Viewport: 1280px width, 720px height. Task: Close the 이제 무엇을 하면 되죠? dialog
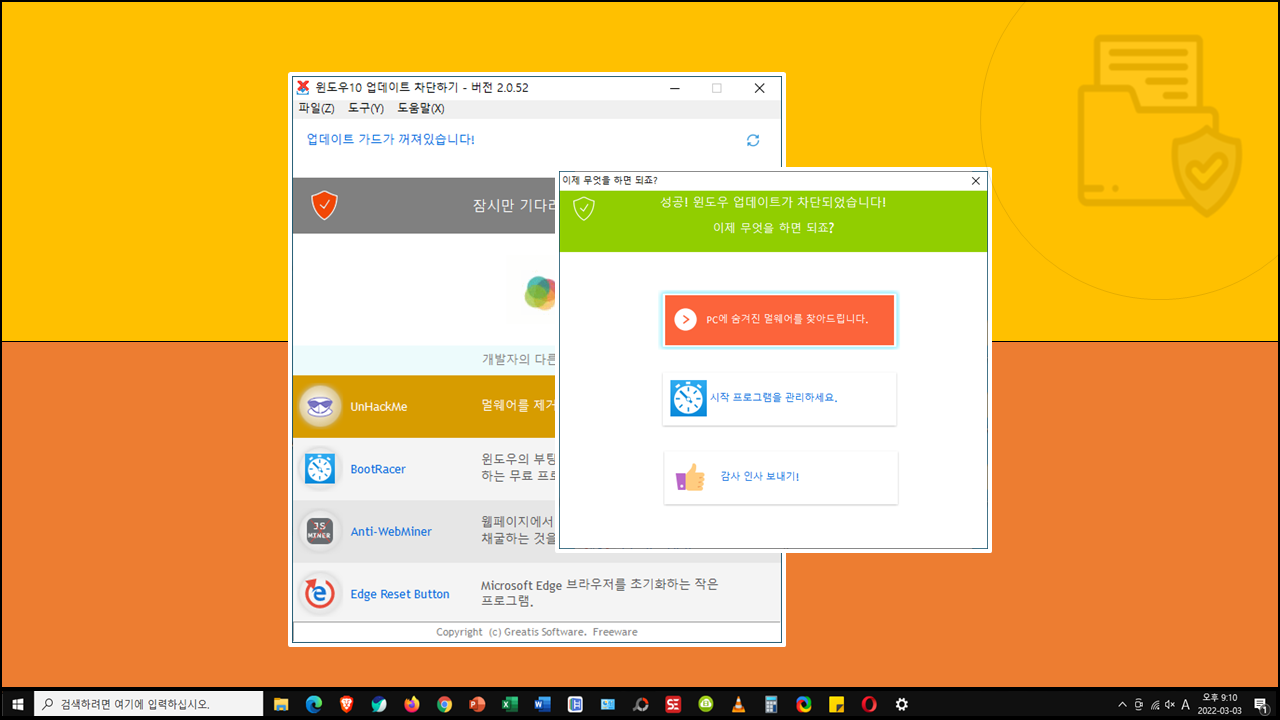[976, 181]
